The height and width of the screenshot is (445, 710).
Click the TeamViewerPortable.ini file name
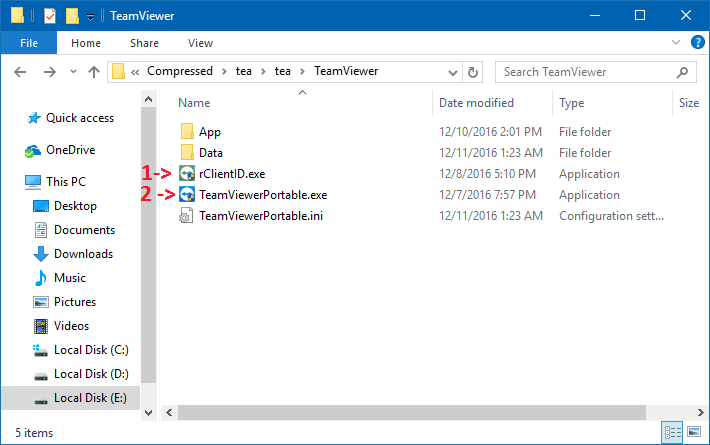(x=261, y=215)
